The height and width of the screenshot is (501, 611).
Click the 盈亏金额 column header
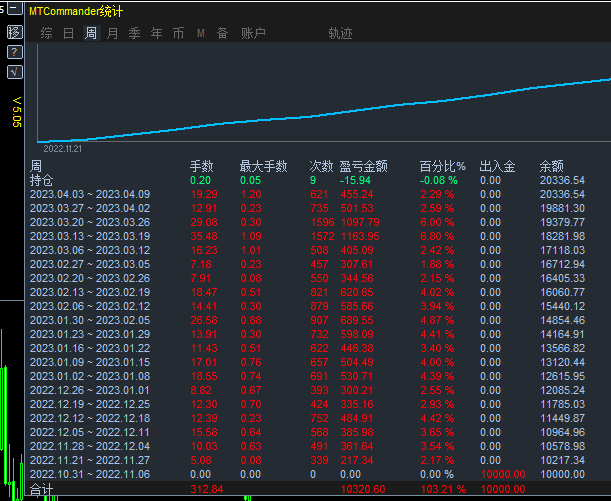click(x=364, y=166)
